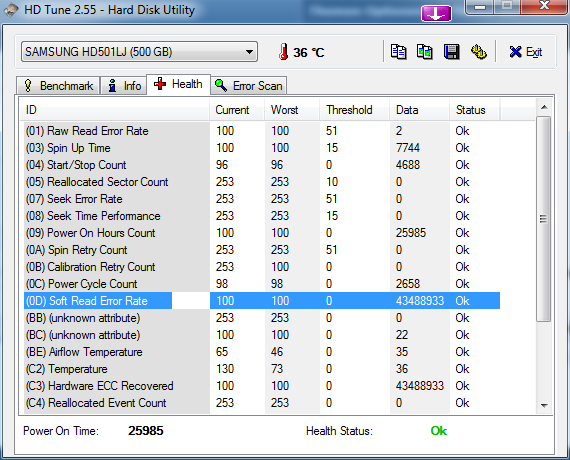
Task: Select the (C3) Hardware ECC Recovered row
Action: coord(262,386)
